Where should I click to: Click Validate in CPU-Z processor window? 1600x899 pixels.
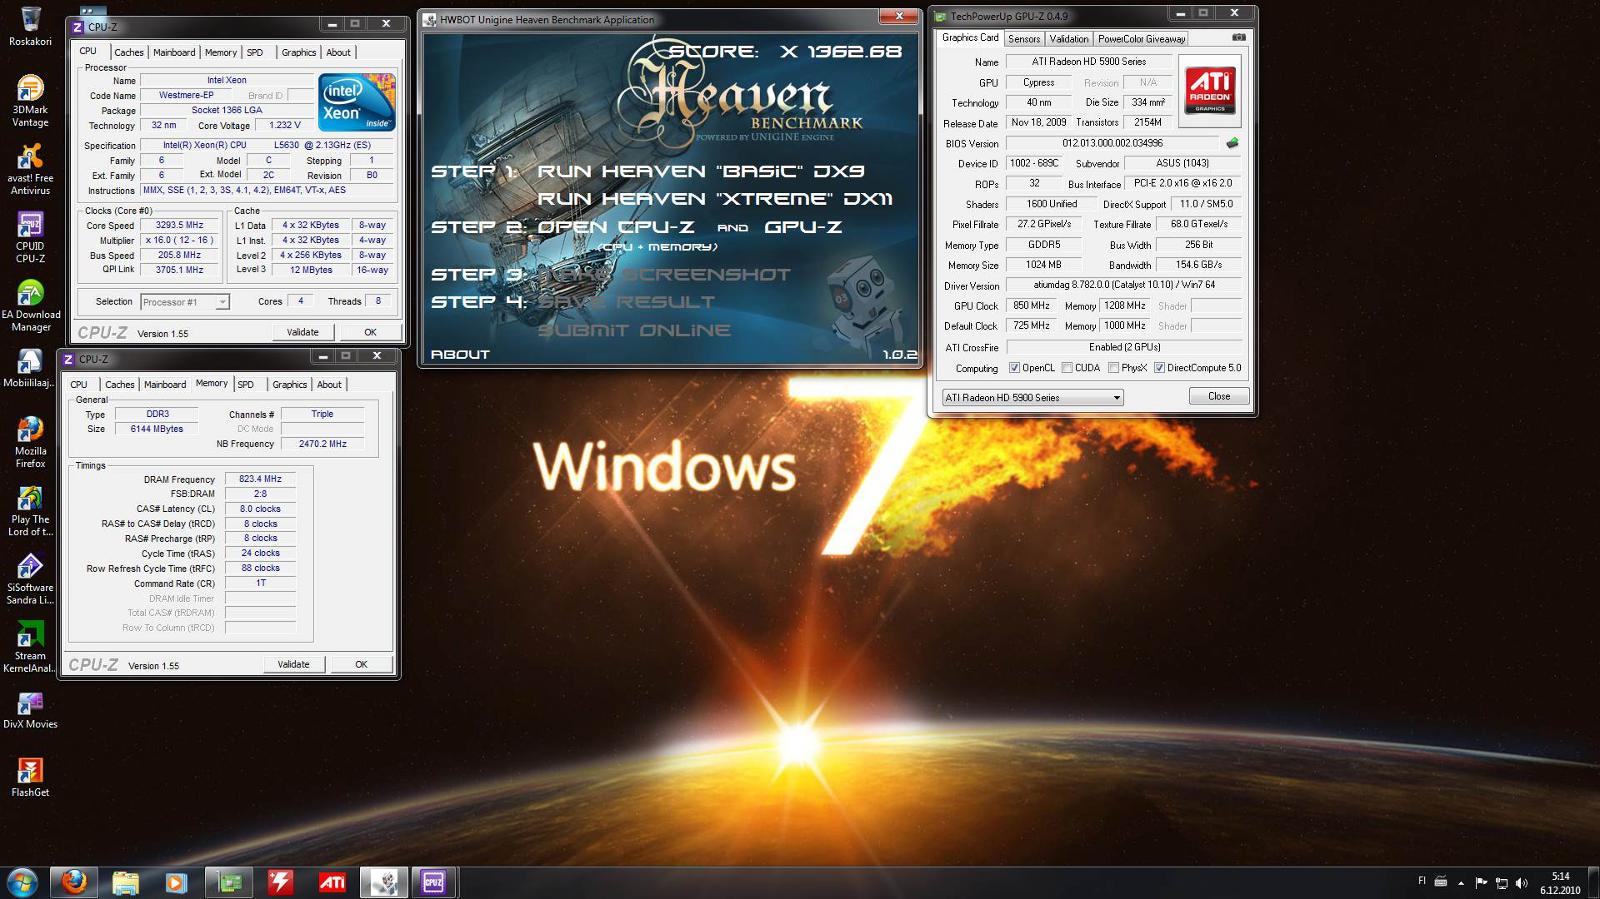point(303,332)
